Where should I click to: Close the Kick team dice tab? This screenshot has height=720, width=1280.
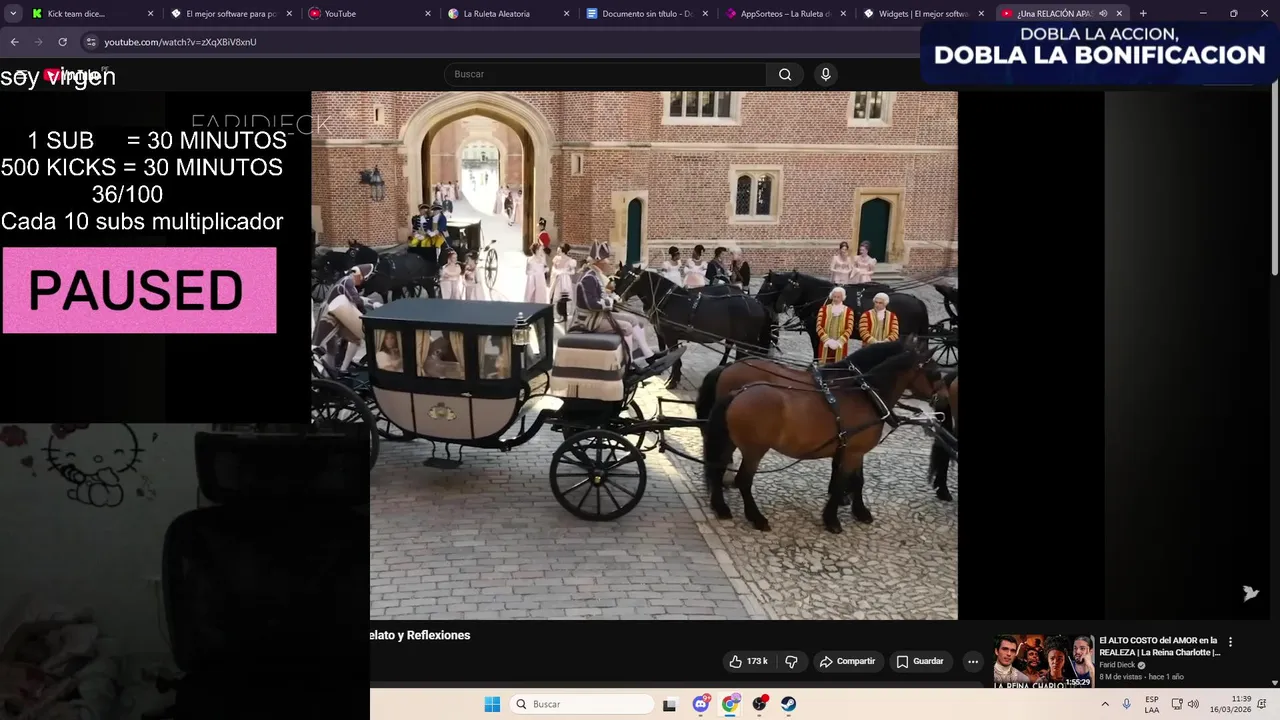pyautogui.click(x=151, y=13)
